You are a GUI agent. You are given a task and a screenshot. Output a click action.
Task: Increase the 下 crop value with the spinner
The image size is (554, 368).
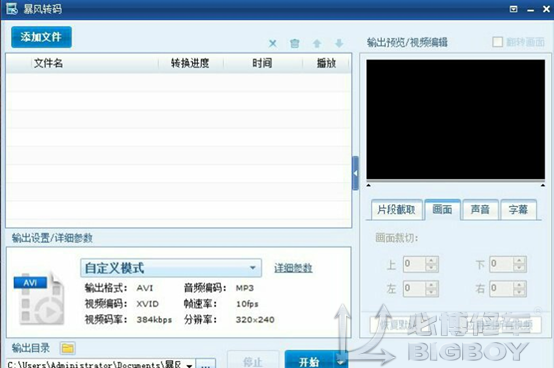pos(519,261)
